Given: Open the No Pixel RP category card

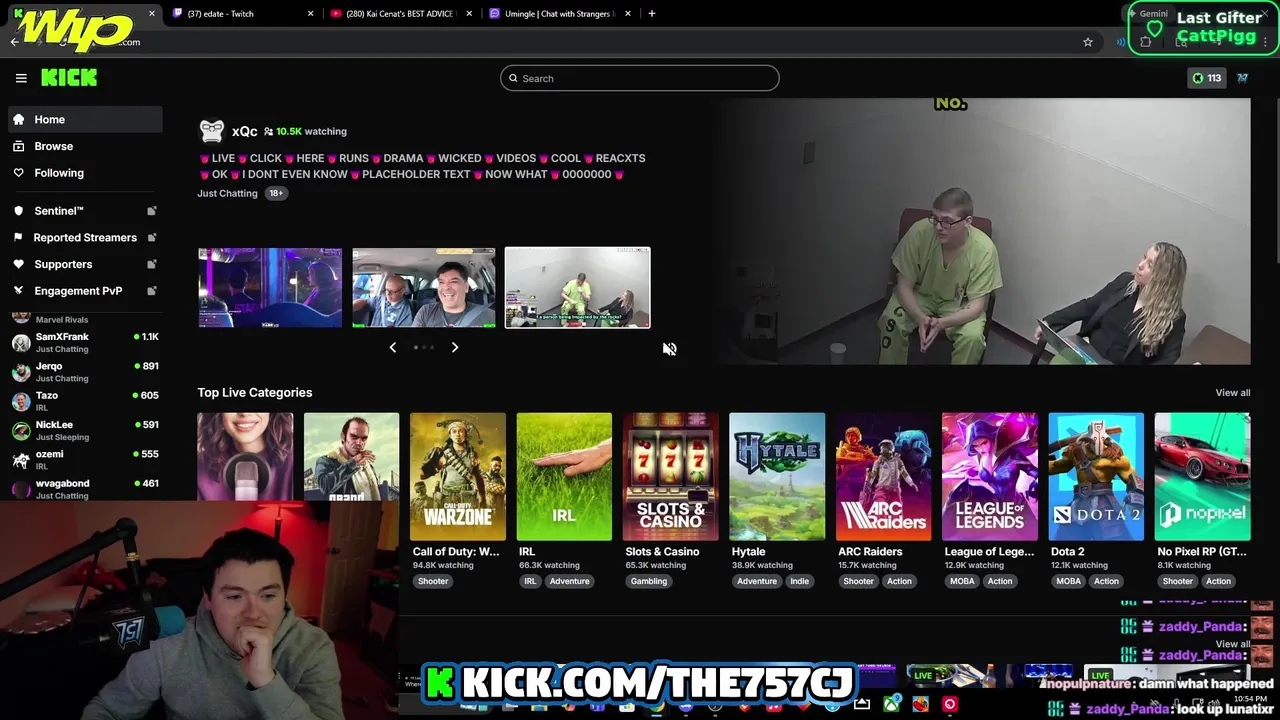Looking at the screenshot, I should point(1202,477).
